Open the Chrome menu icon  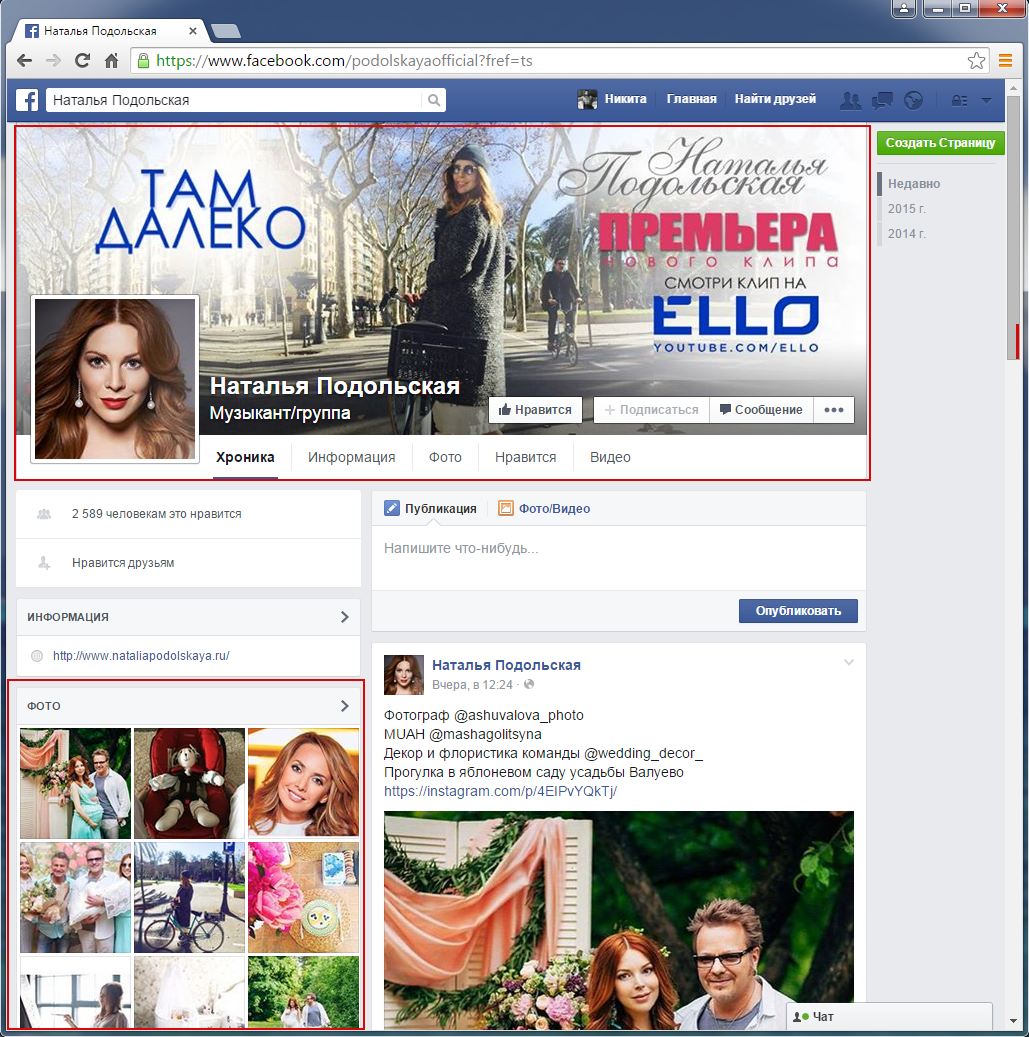coord(1006,61)
